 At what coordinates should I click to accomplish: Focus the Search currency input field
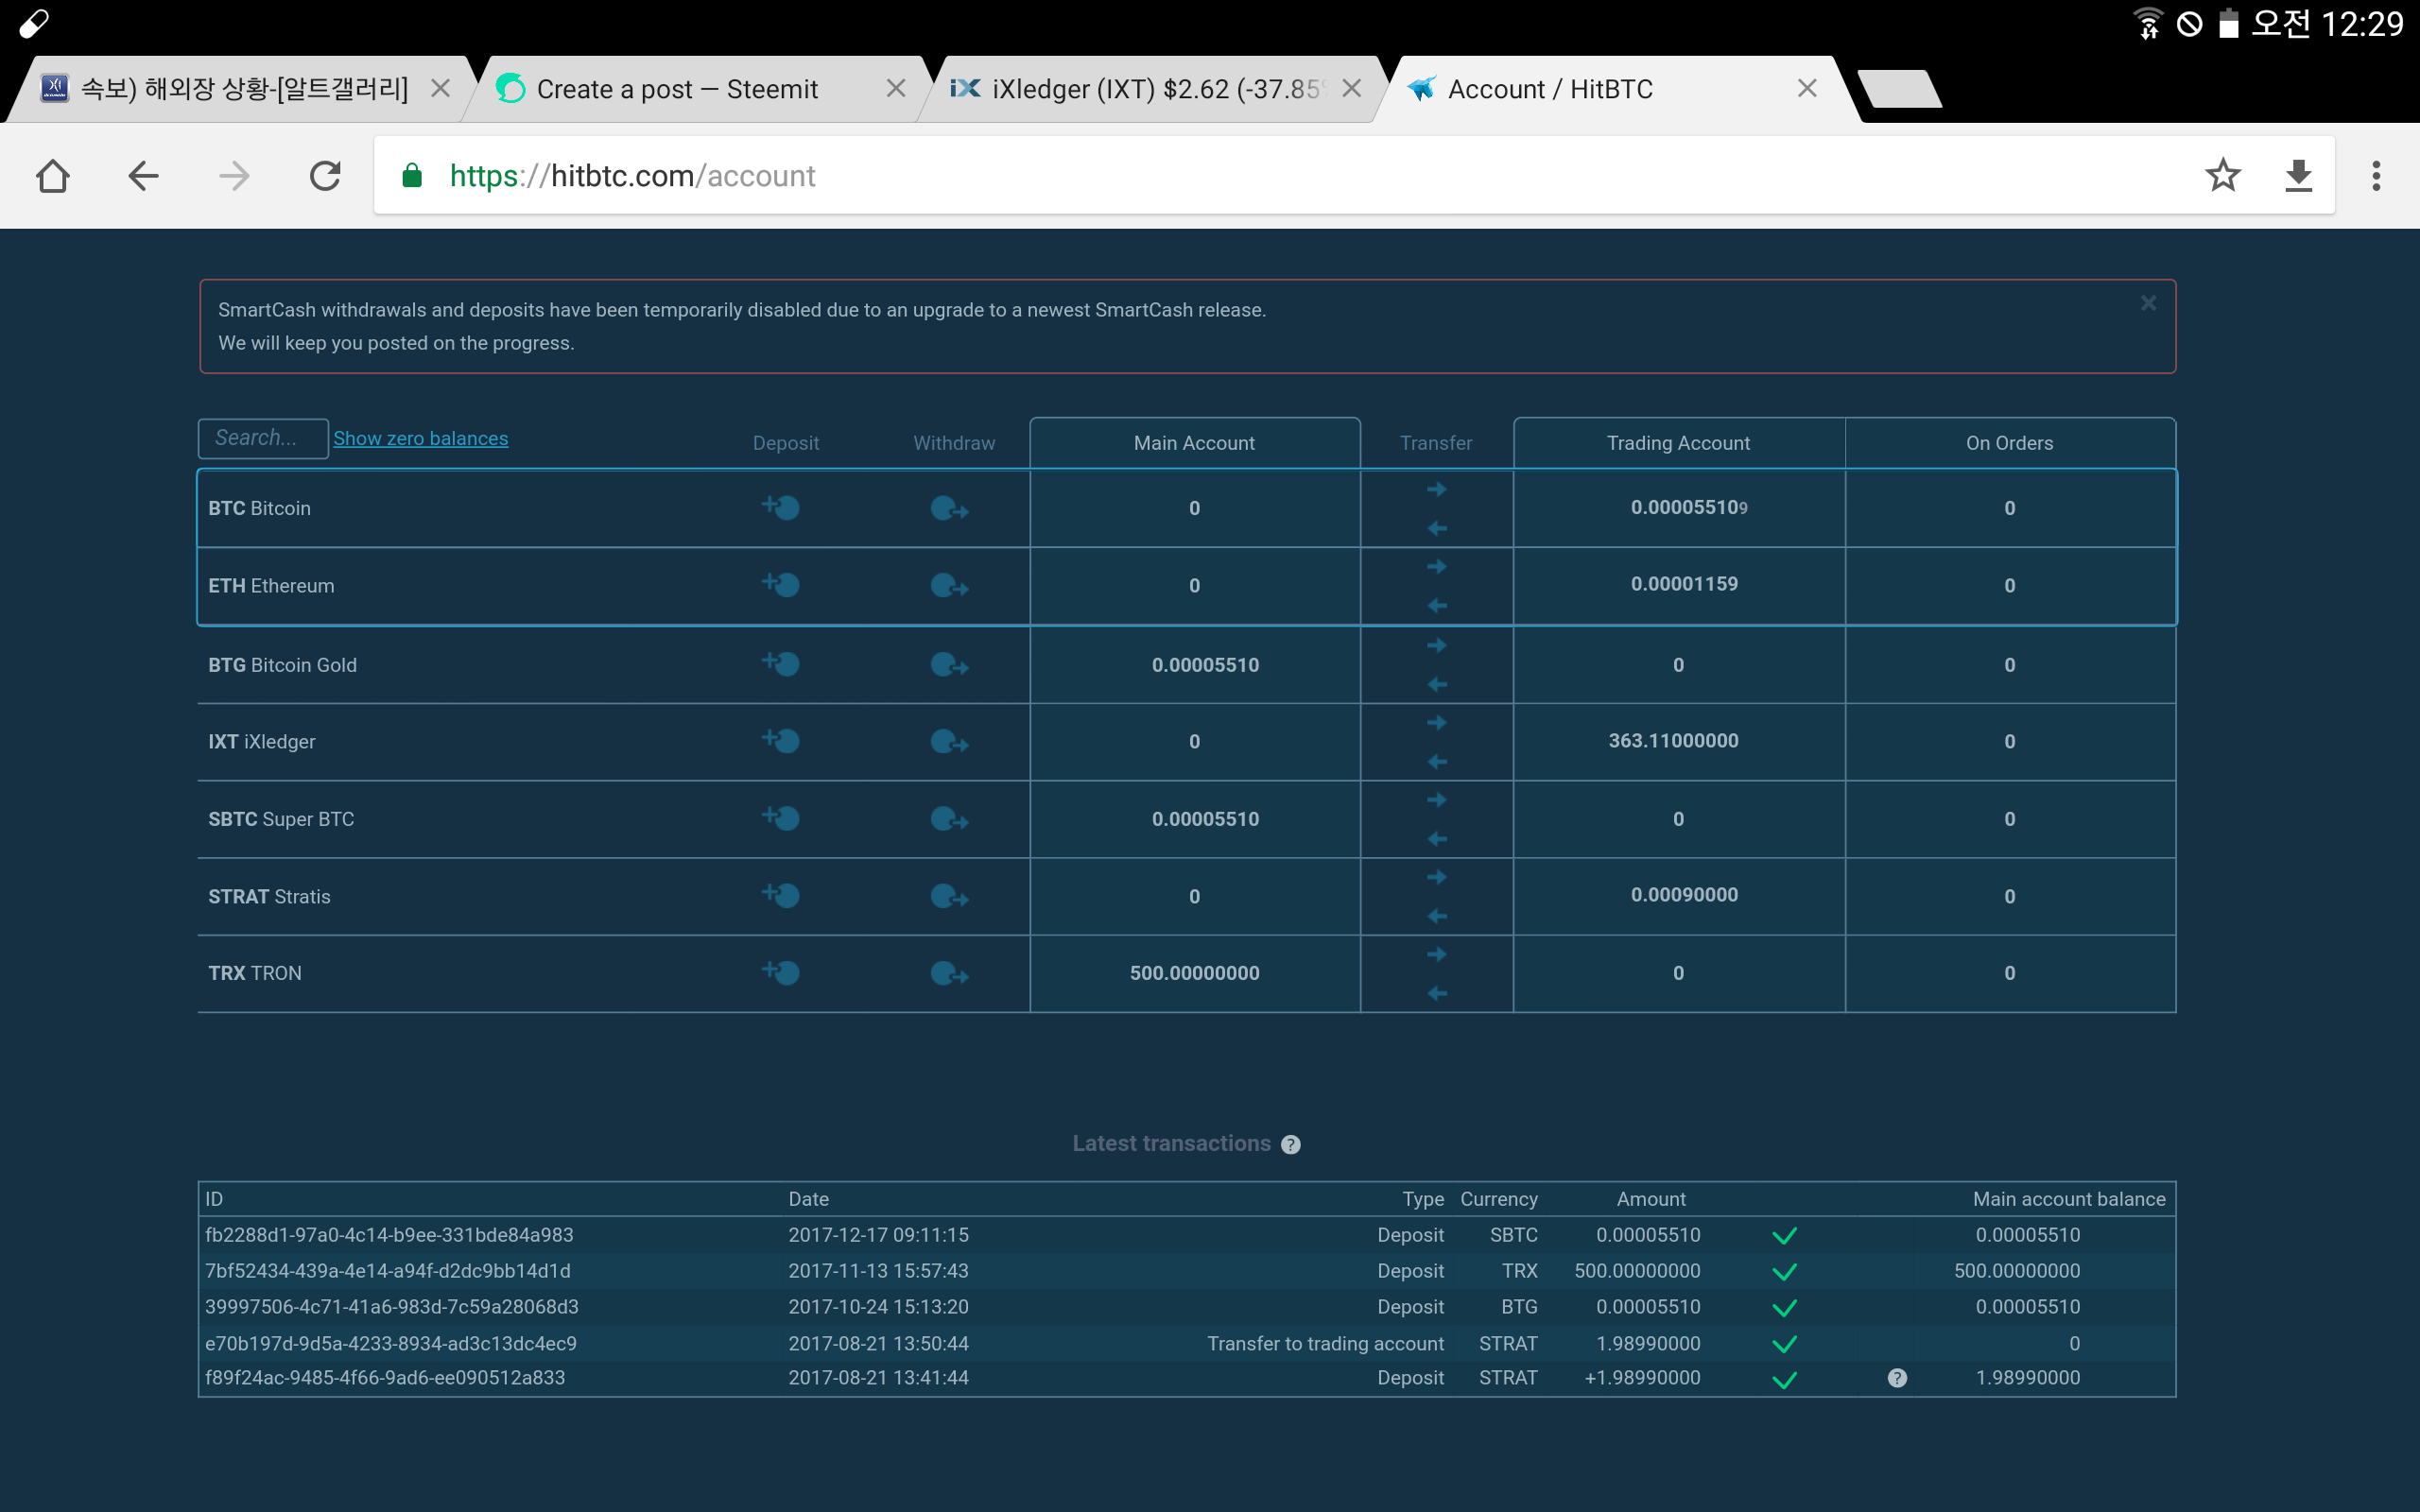tap(263, 438)
